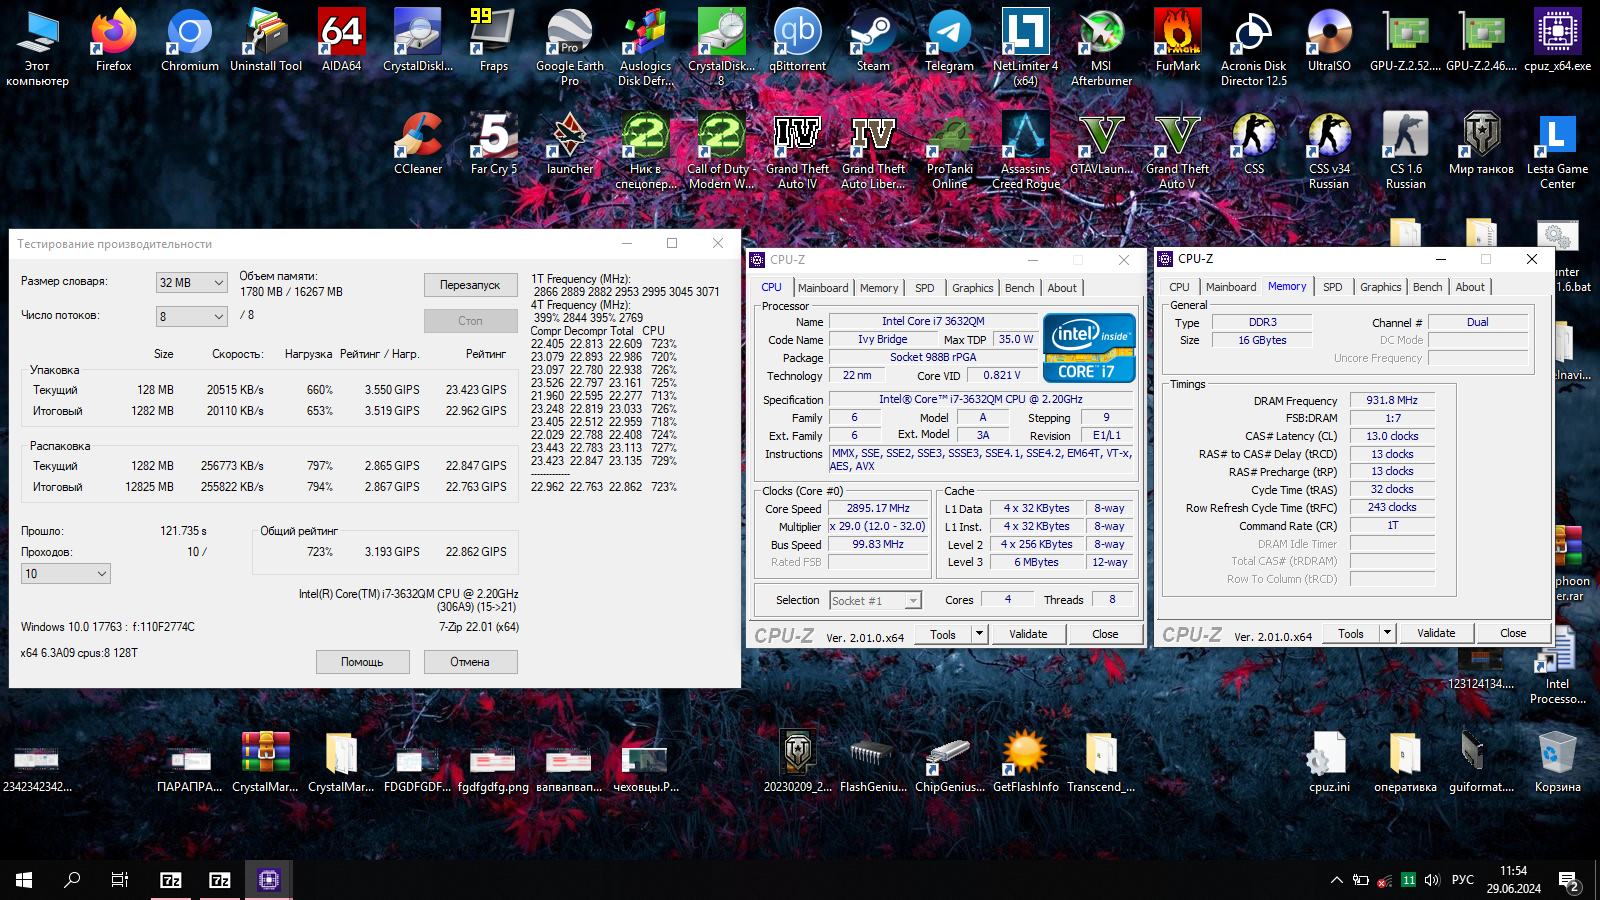Switch to Mainboard tab in CPU-Z CPU window

coord(823,288)
